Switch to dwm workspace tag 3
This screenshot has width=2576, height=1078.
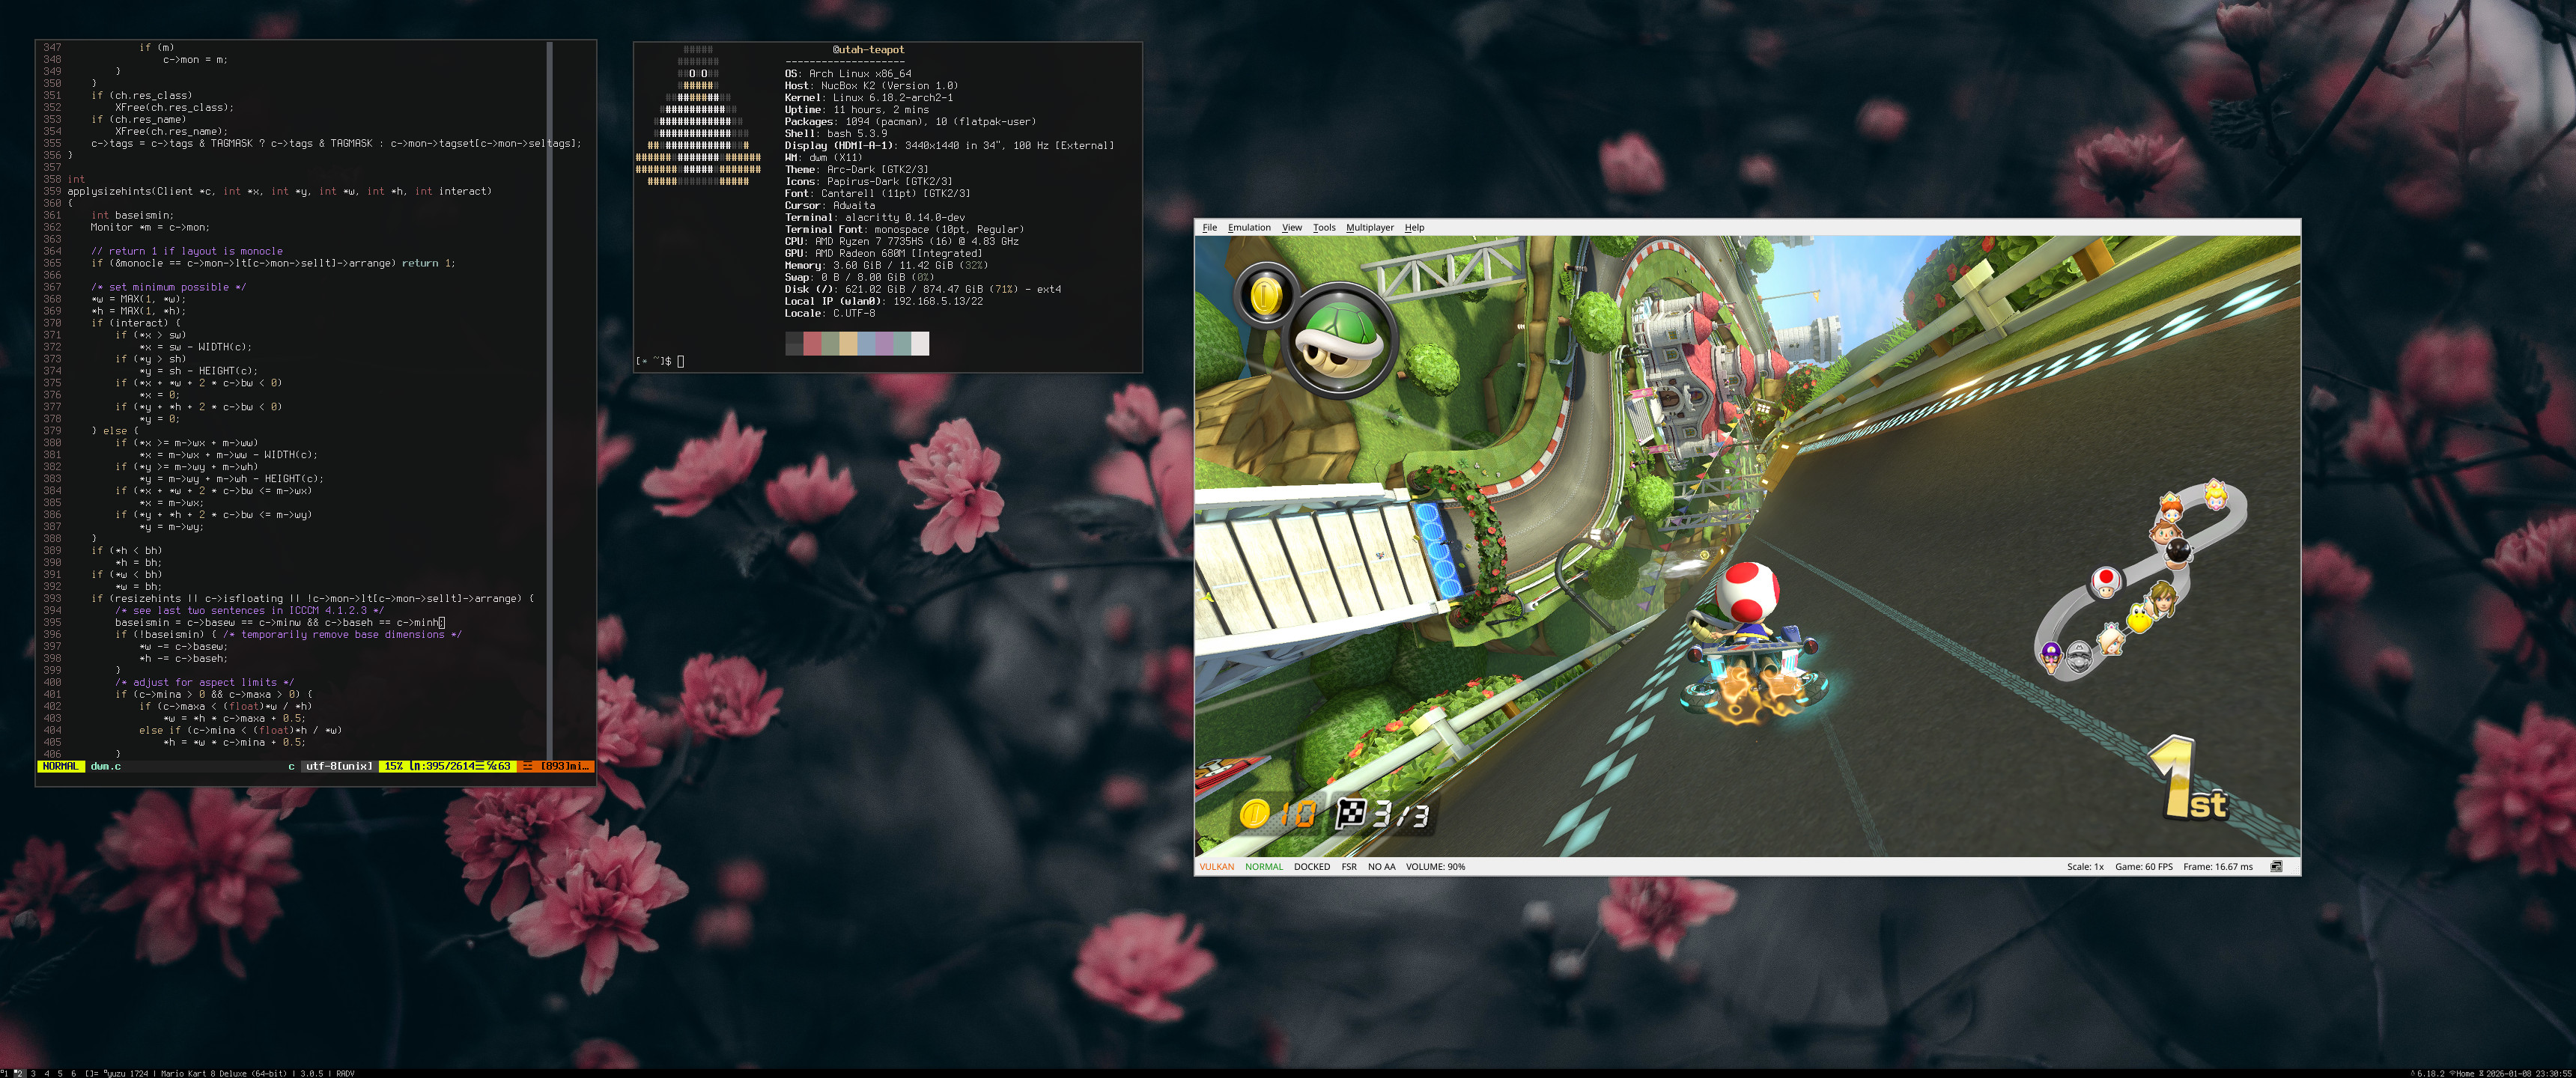pos(33,1073)
